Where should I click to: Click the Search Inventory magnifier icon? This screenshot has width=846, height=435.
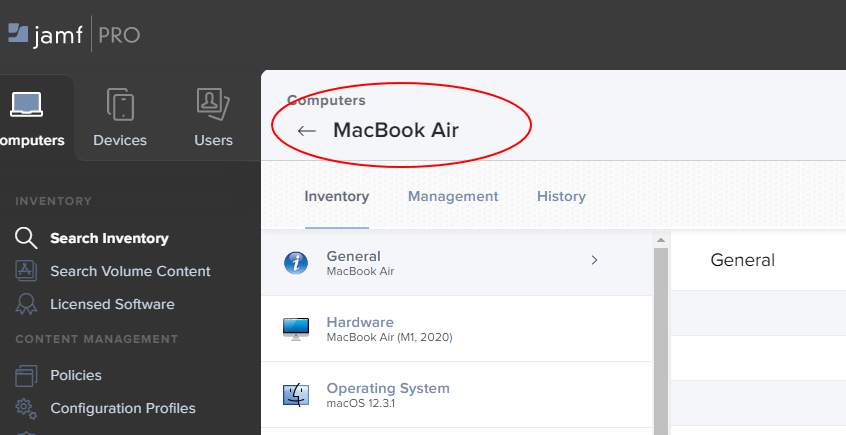coord(26,238)
